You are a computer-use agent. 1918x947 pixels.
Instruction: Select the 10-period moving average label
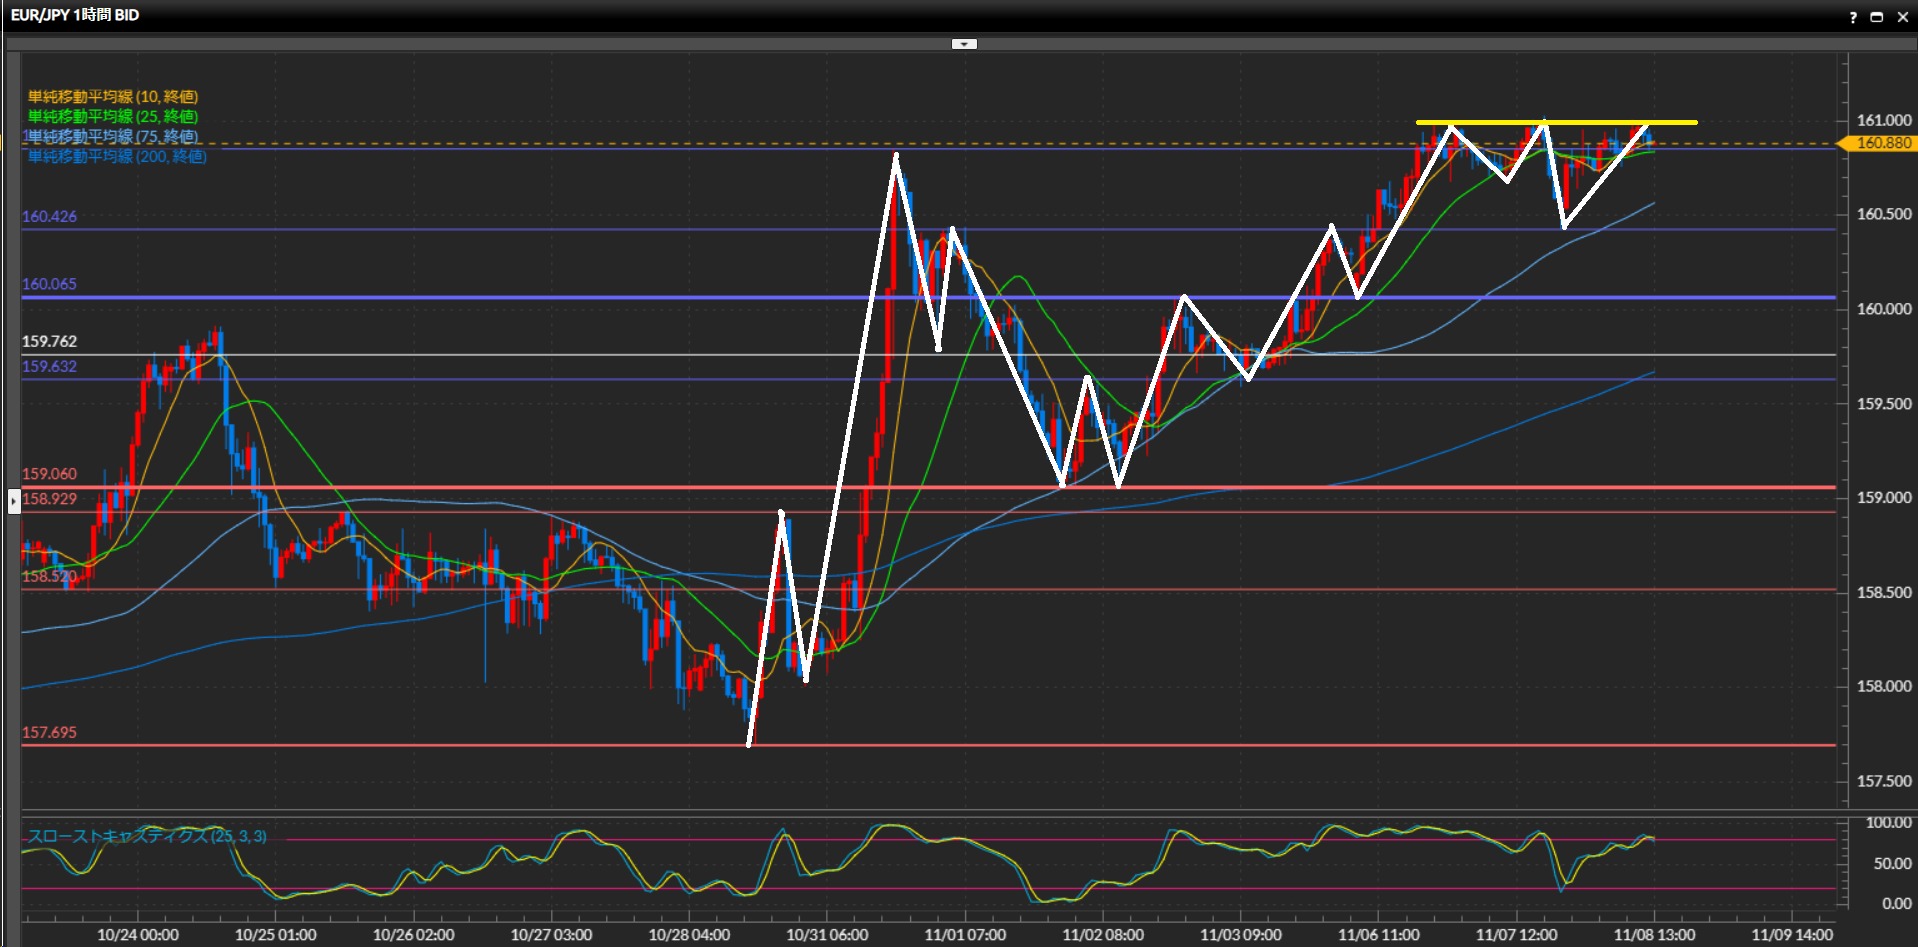pos(112,97)
